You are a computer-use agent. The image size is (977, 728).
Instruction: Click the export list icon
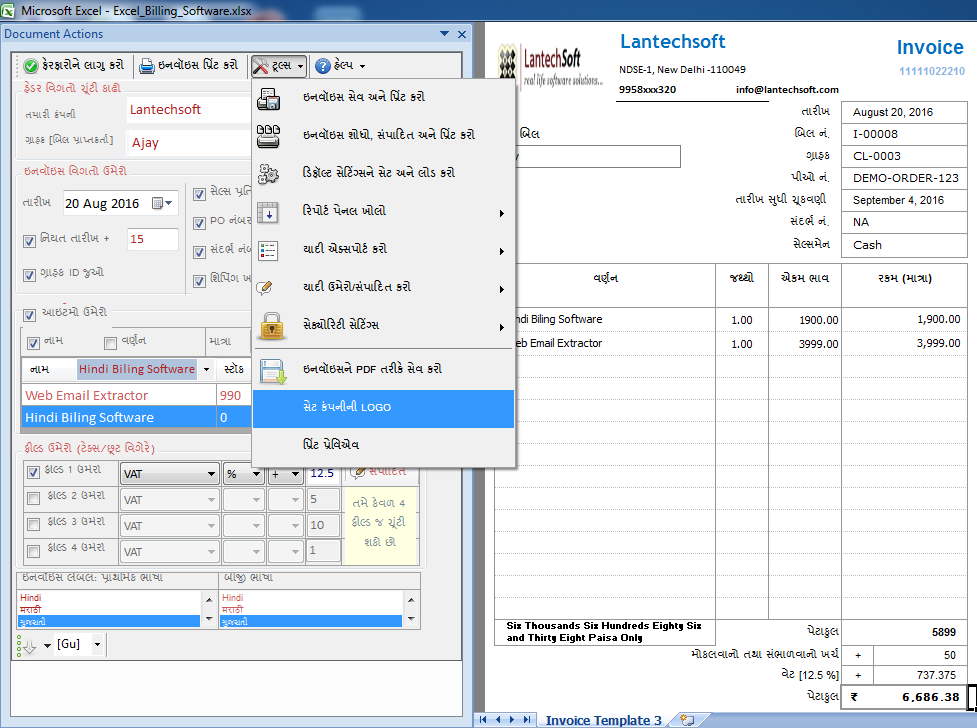click(x=269, y=250)
